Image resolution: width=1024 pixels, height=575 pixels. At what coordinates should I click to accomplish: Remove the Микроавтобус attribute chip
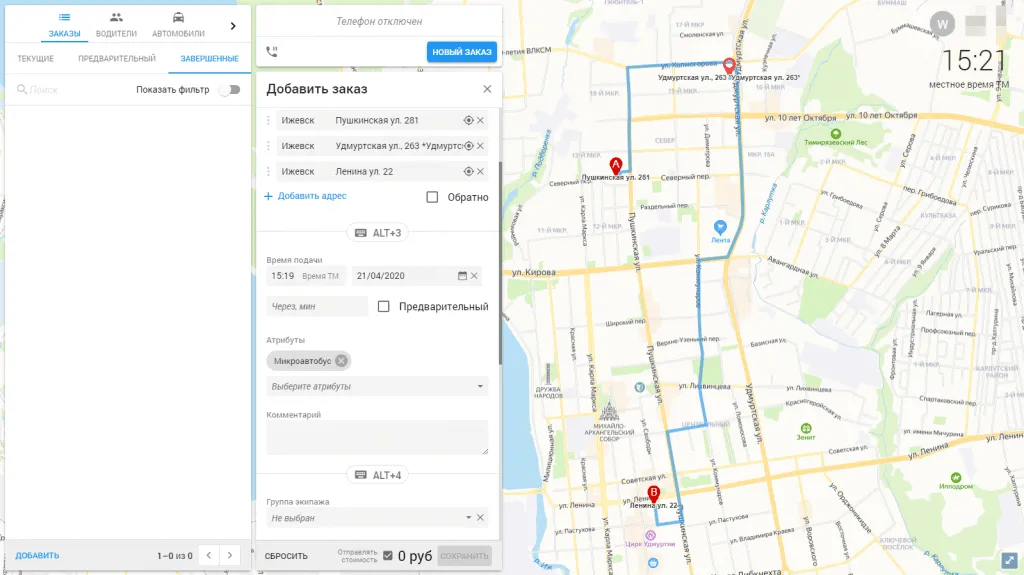coord(342,361)
